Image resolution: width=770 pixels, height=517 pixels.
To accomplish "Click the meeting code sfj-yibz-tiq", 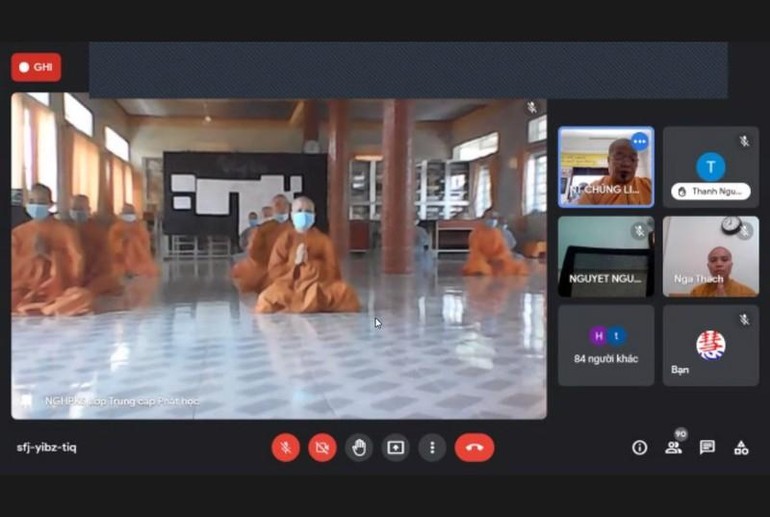I will [x=46, y=448].
